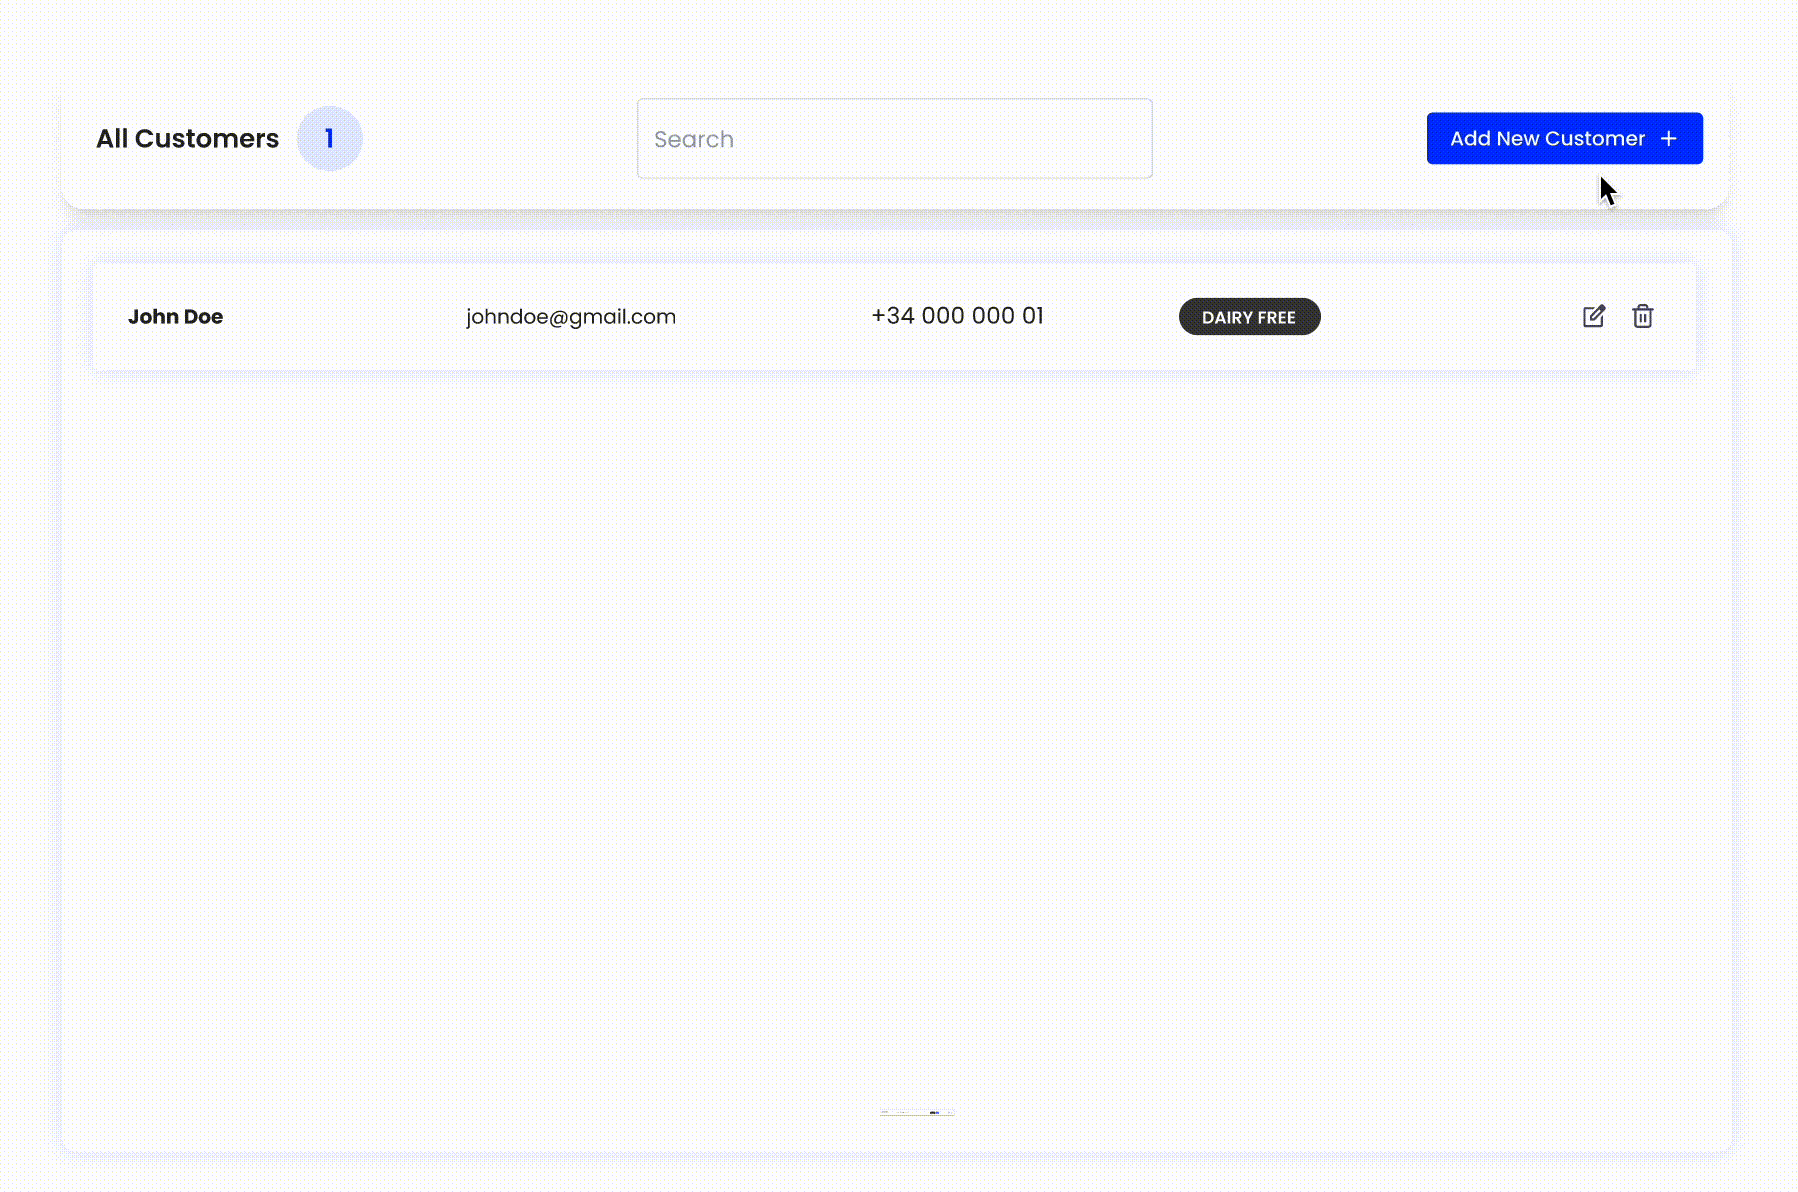Click the plus icon on Add New Customer
This screenshot has width=1798, height=1192.
1670,138
